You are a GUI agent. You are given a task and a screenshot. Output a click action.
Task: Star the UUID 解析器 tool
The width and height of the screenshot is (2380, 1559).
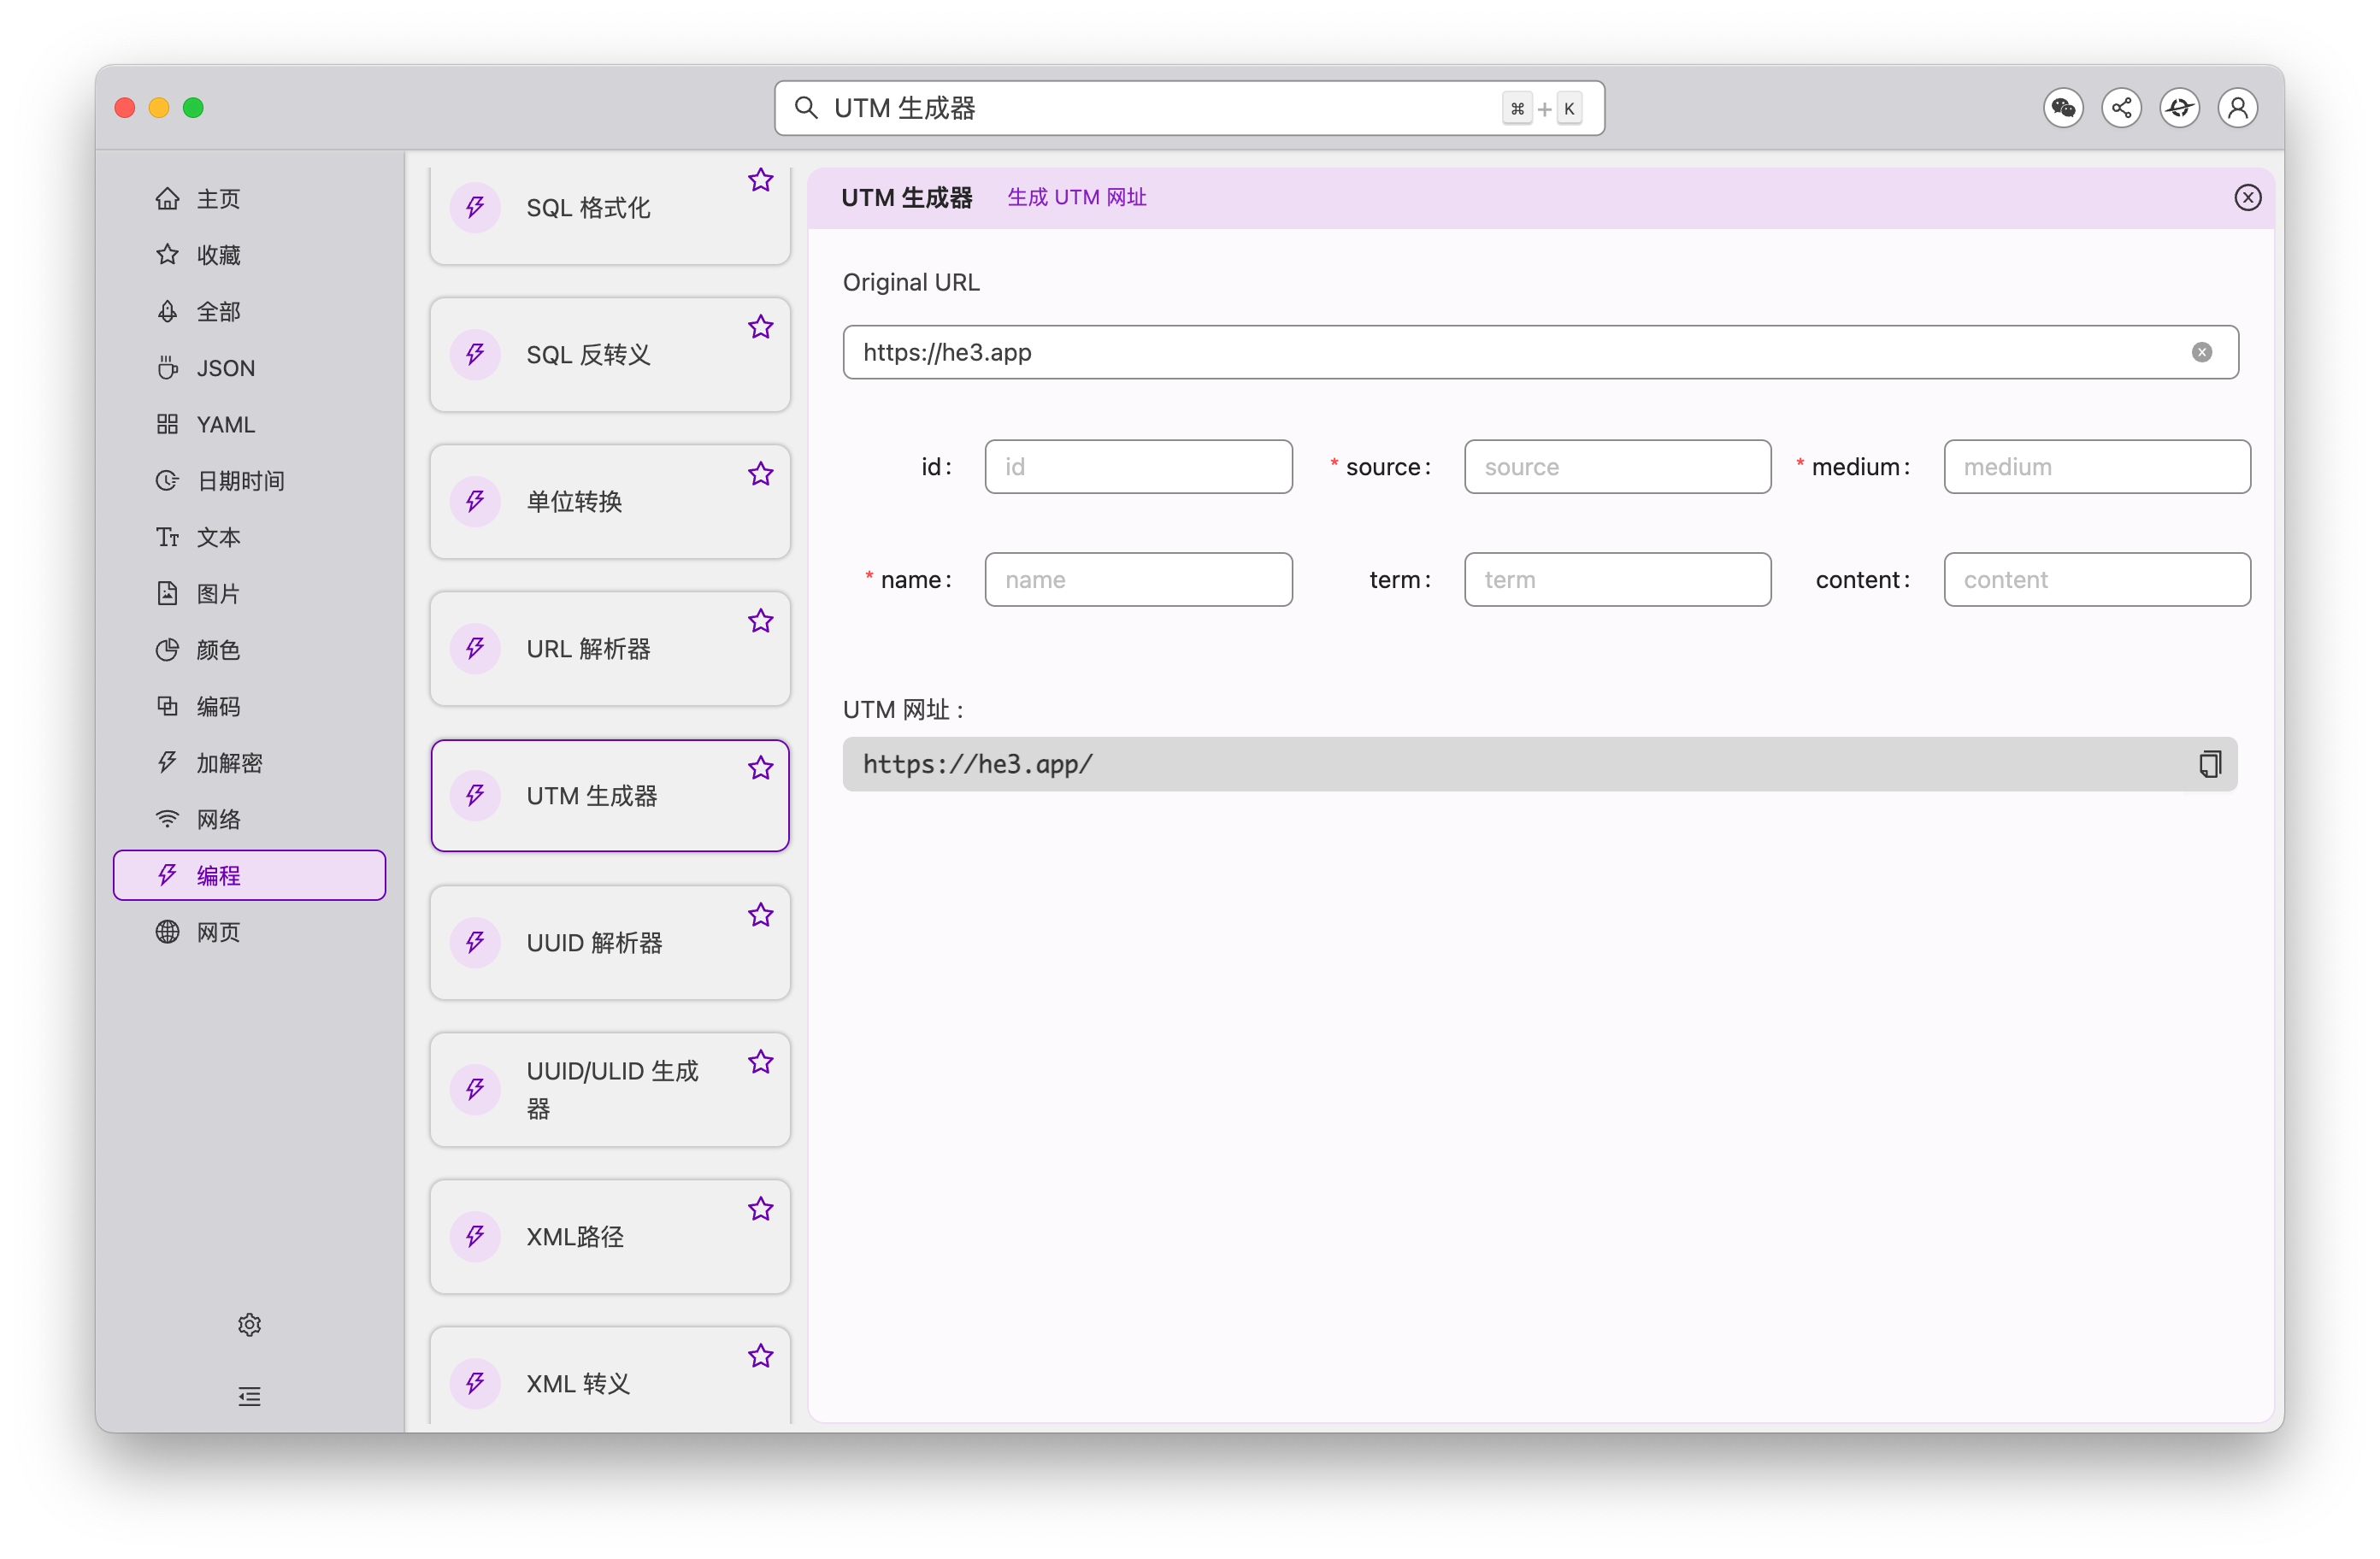click(x=761, y=915)
